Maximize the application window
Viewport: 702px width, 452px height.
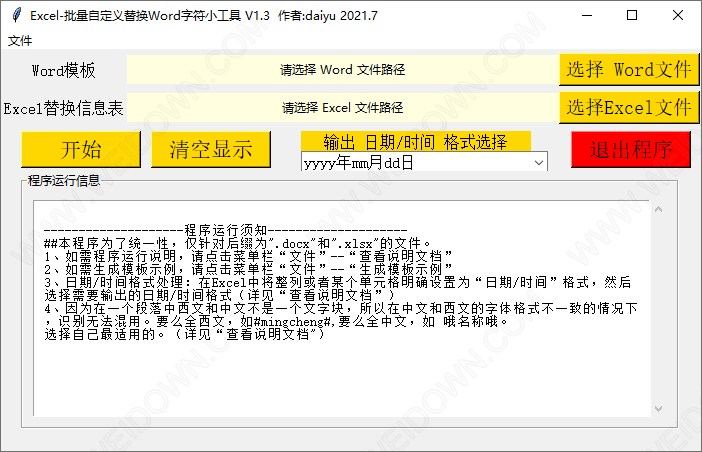pyautogui.click(x=632, y=15)
